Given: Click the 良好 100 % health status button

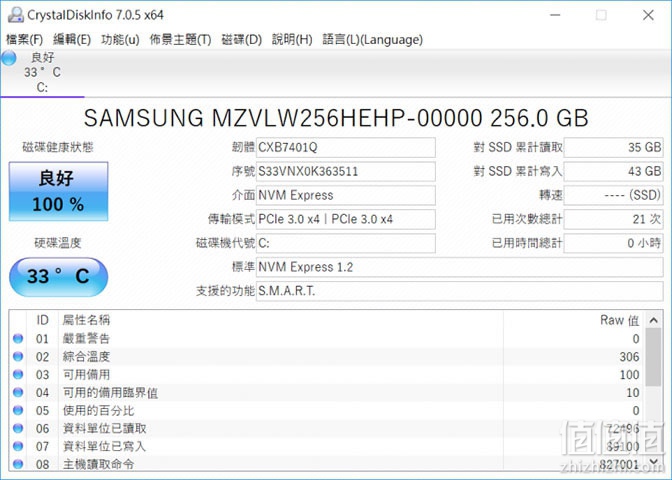Looking at the screenshot, I should [x=58, y=191].
